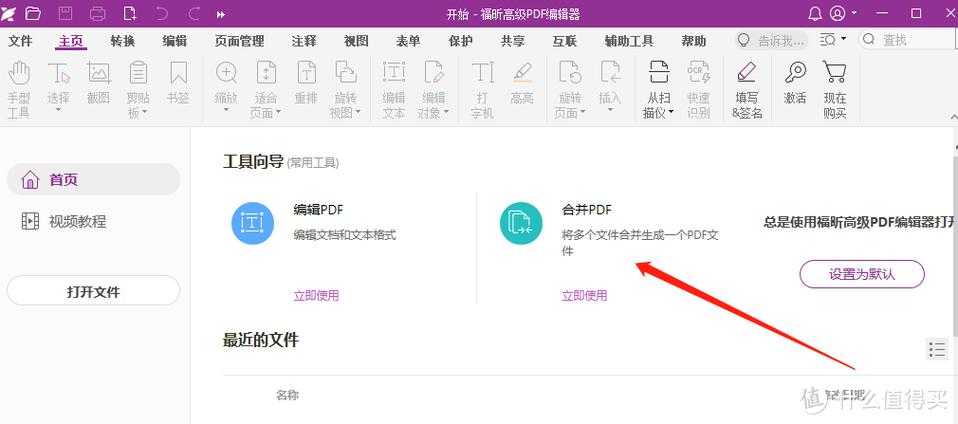Click the 查找 search field

pyautogui.click(x=908, y=40)
